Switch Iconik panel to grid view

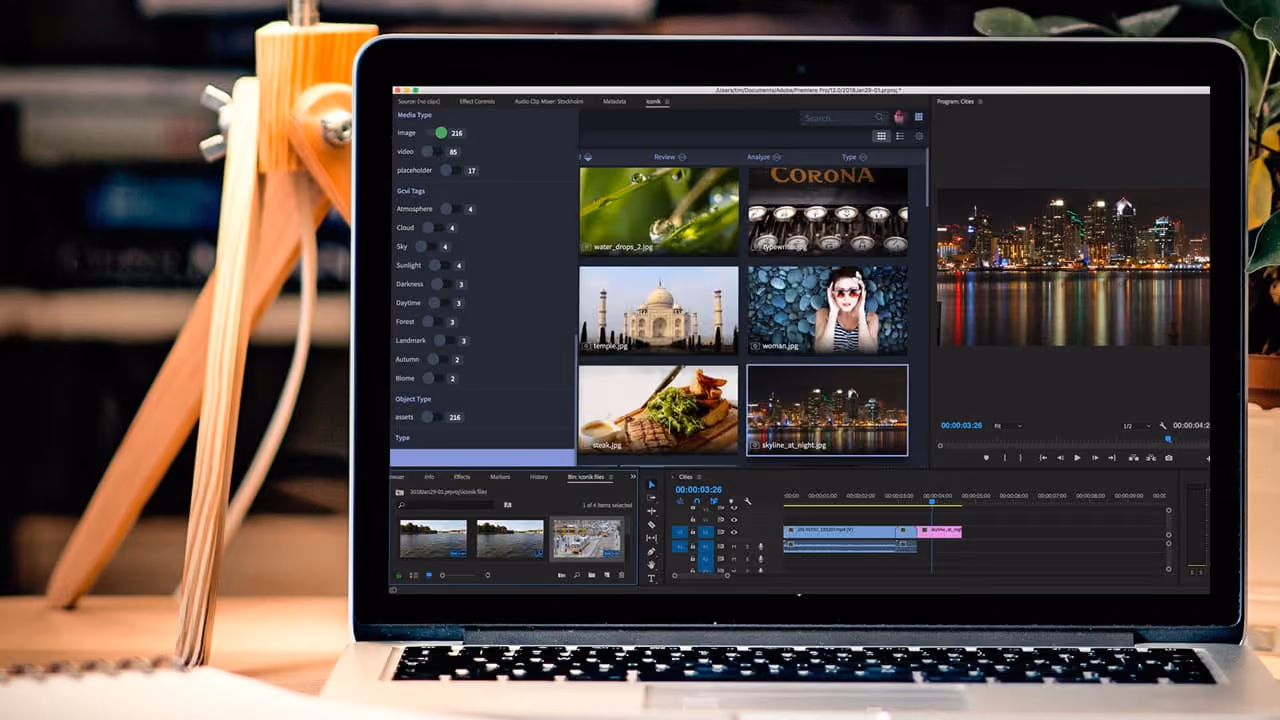click(881, 136)
